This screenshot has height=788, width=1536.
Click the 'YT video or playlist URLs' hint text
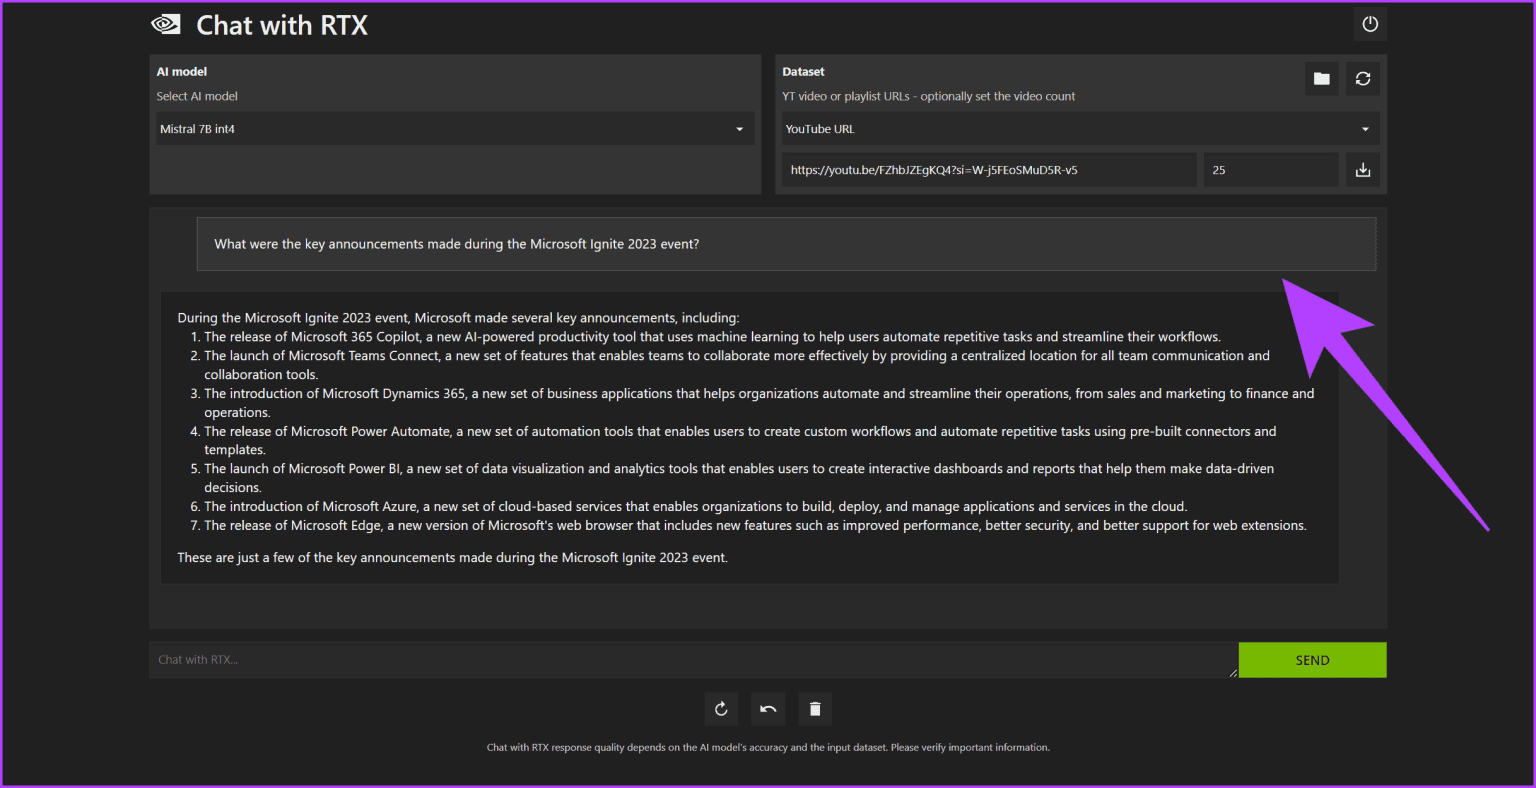929,96
